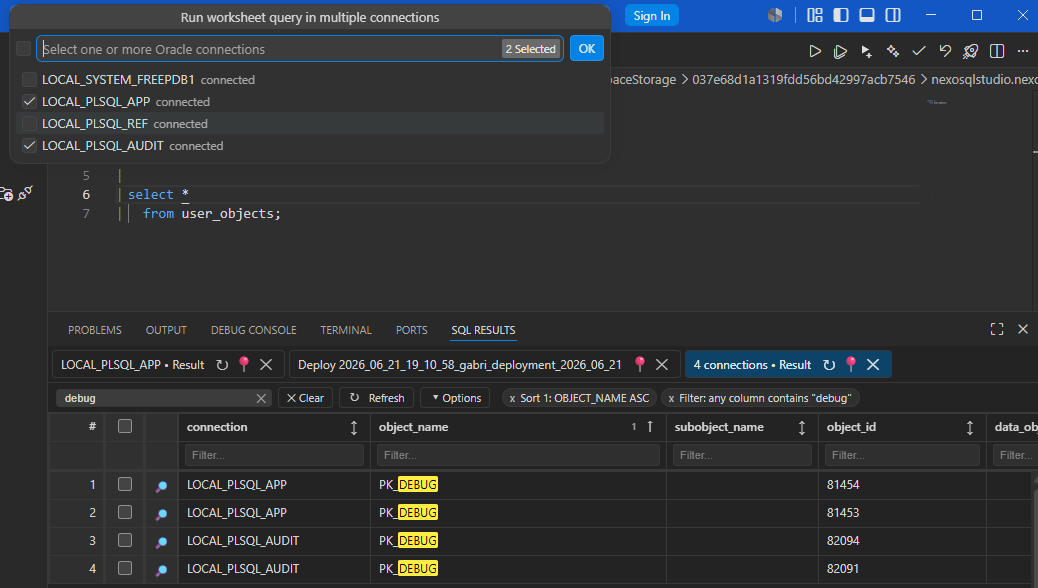The width and height of the screenshot is (1038, 588).
Task: Close the Deploy 2026_06_21 result tab
Action: pyautogui.click(x=661, y=365)
